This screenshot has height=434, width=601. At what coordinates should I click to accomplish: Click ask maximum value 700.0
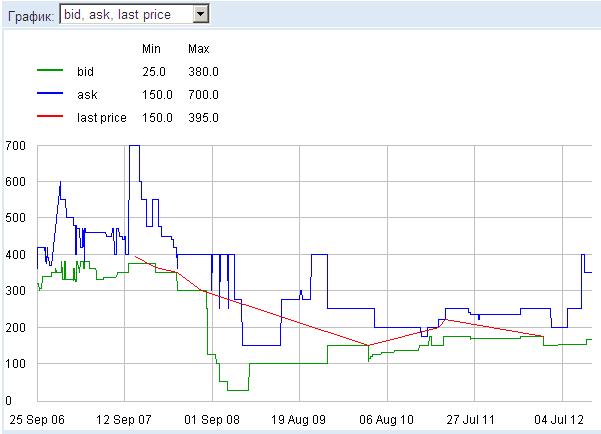pyautogui.click(x=203, y=95)
